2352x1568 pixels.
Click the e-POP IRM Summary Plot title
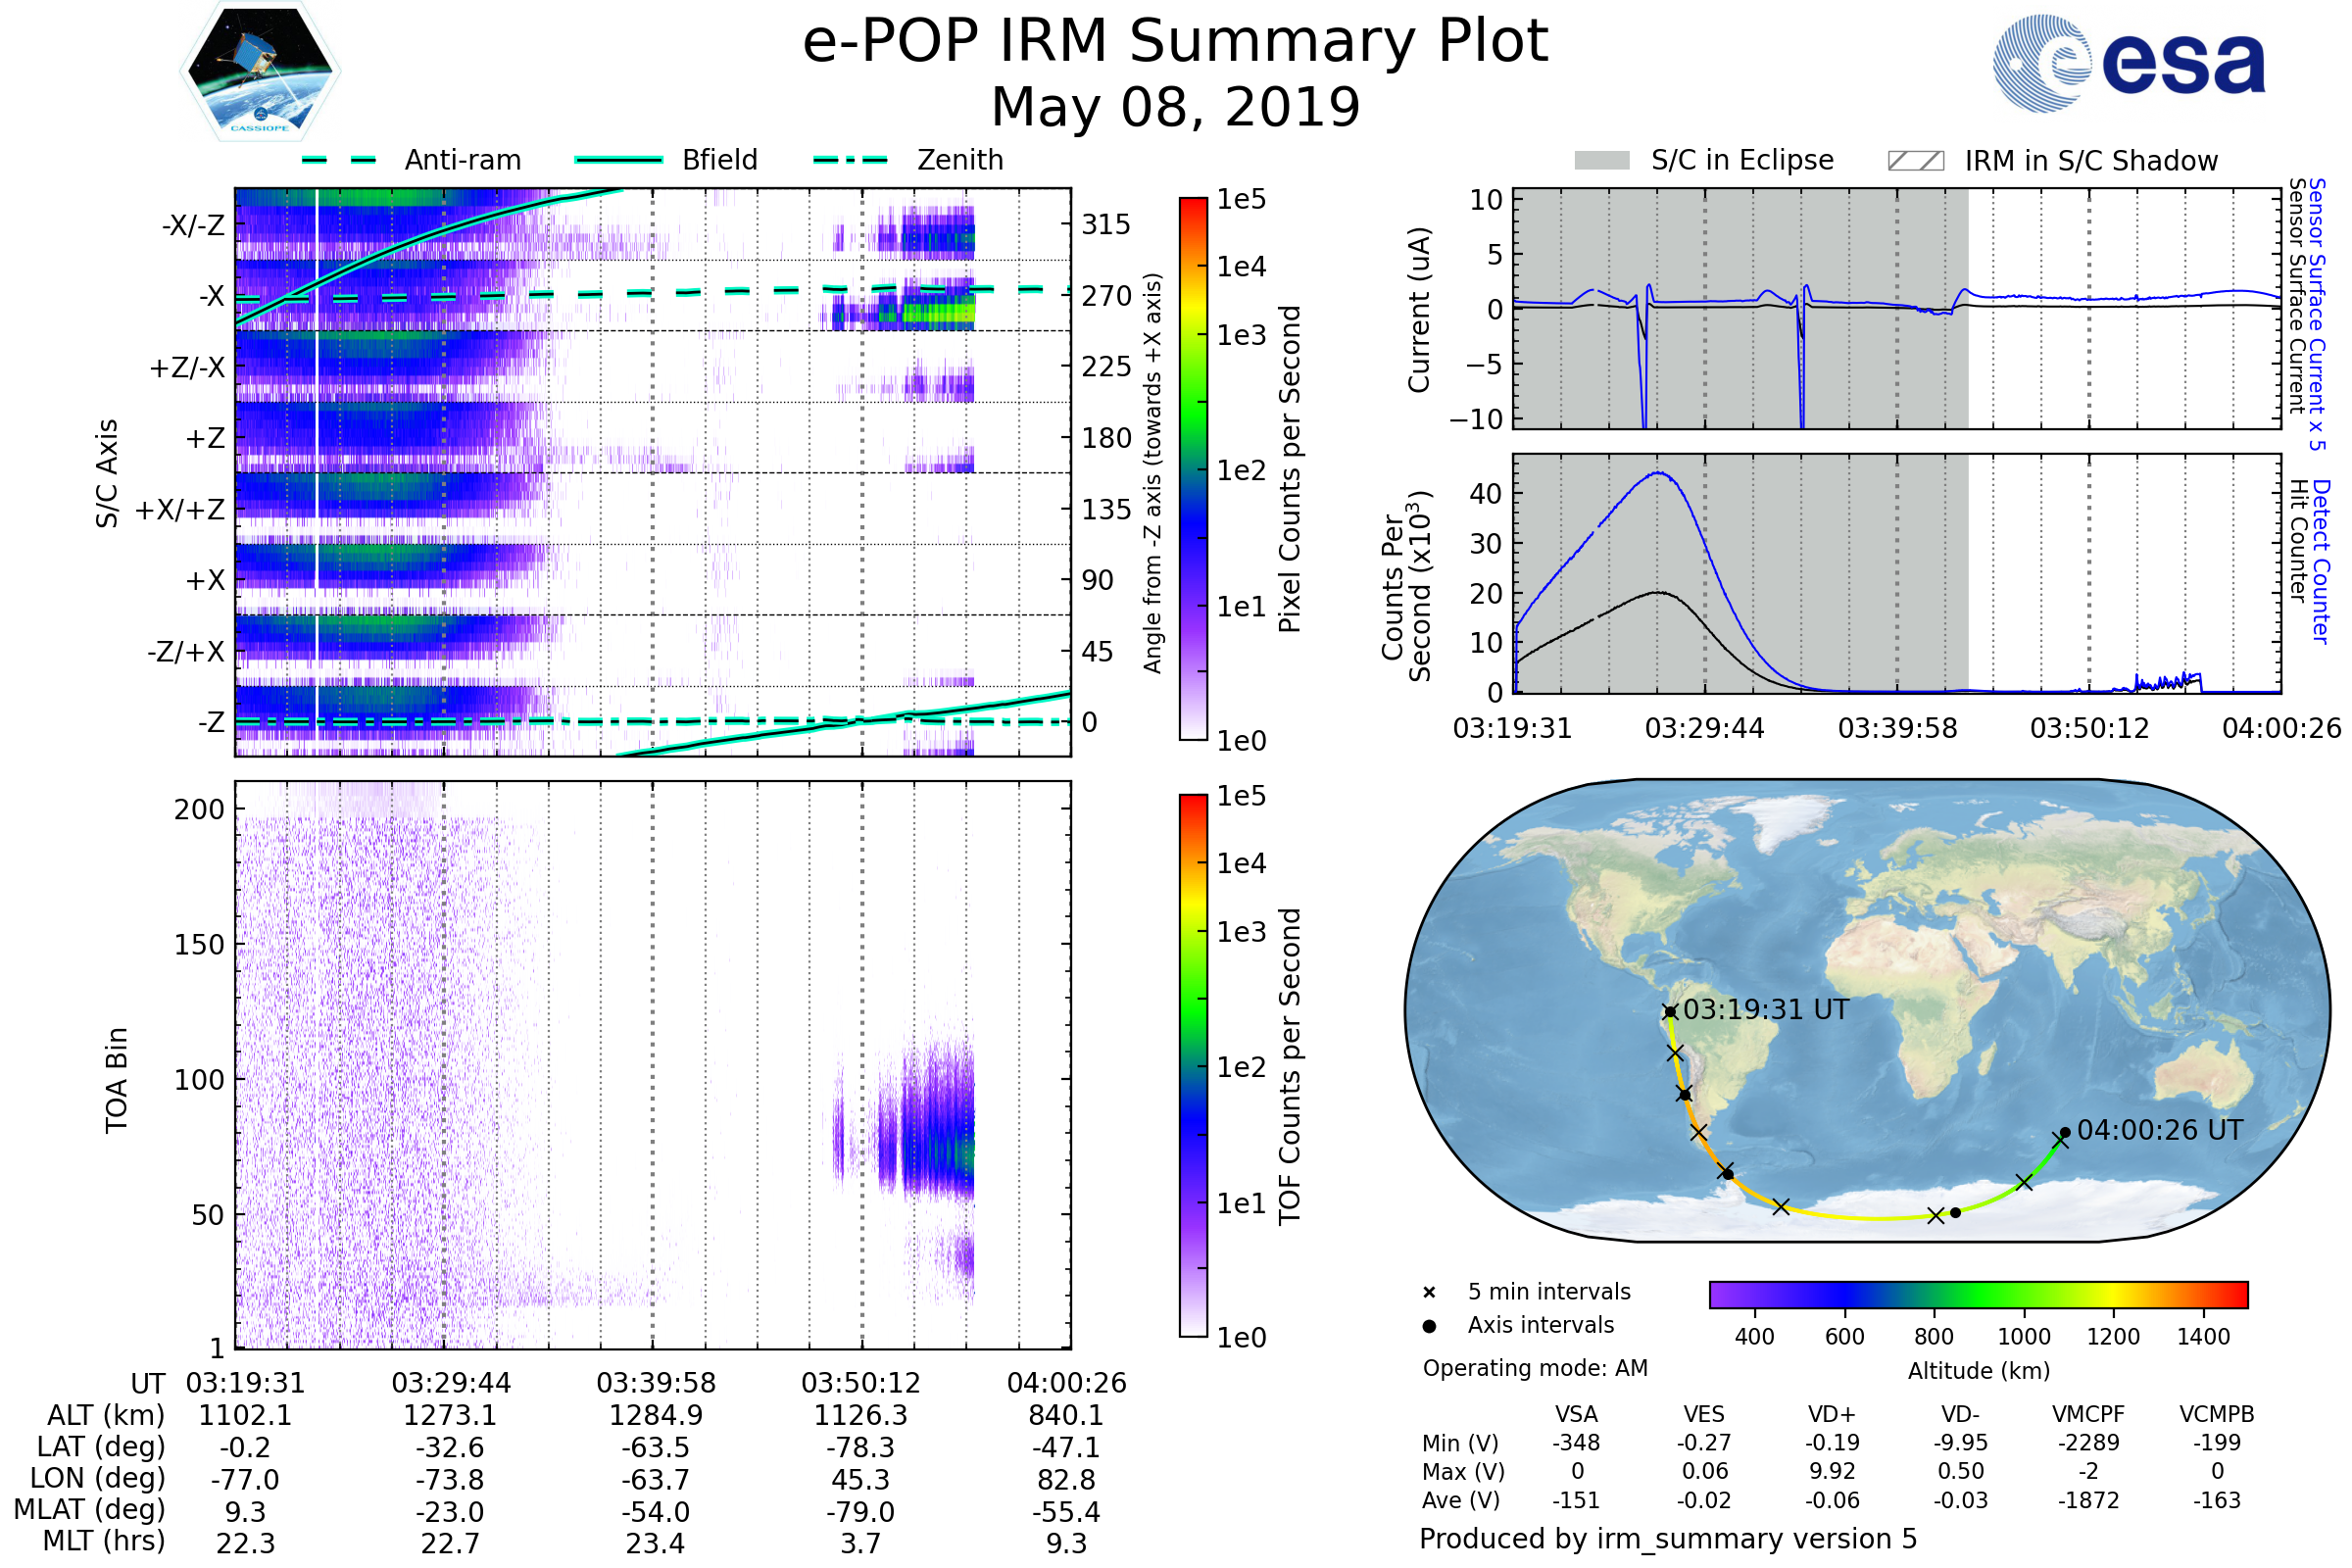point(1175,42)
